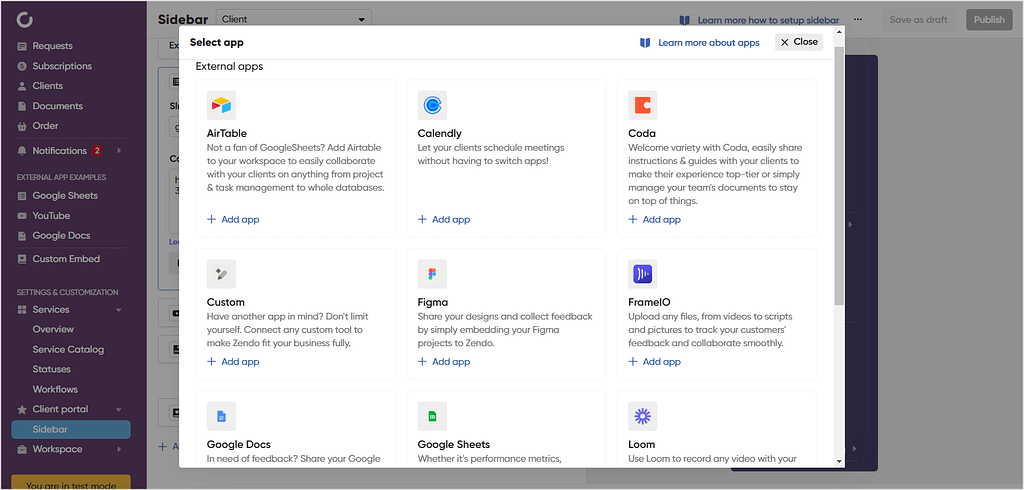
Task: Open the Clients page
Action: tap(48, 86)
